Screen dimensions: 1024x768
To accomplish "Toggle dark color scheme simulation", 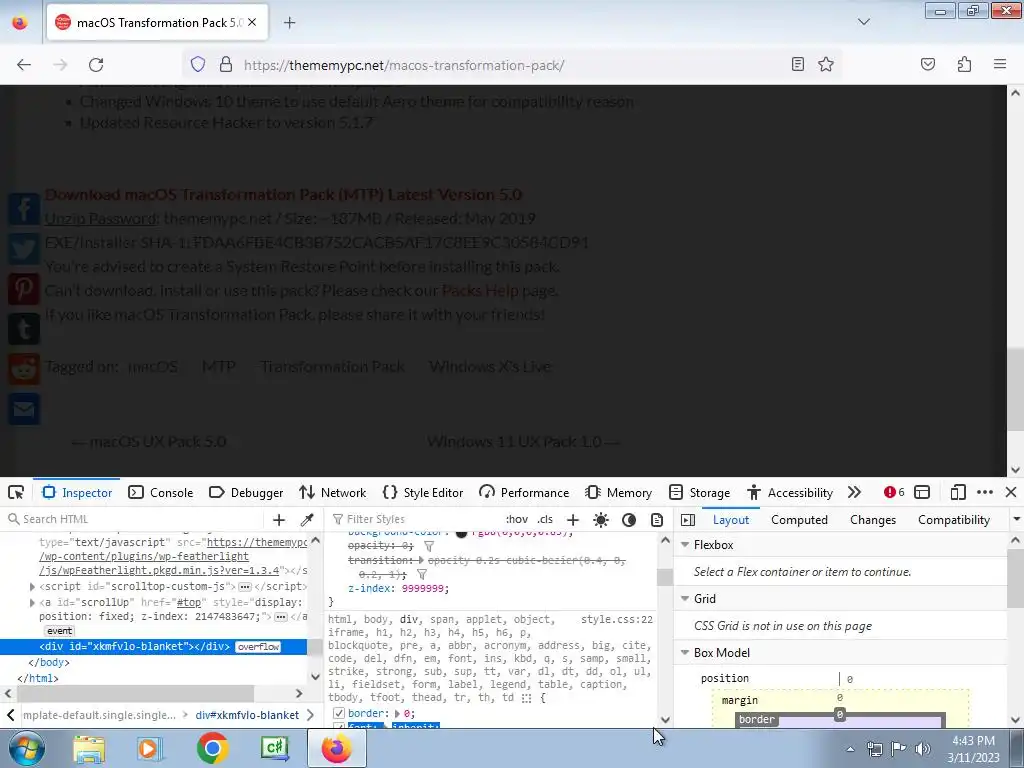I will (629, 520).
